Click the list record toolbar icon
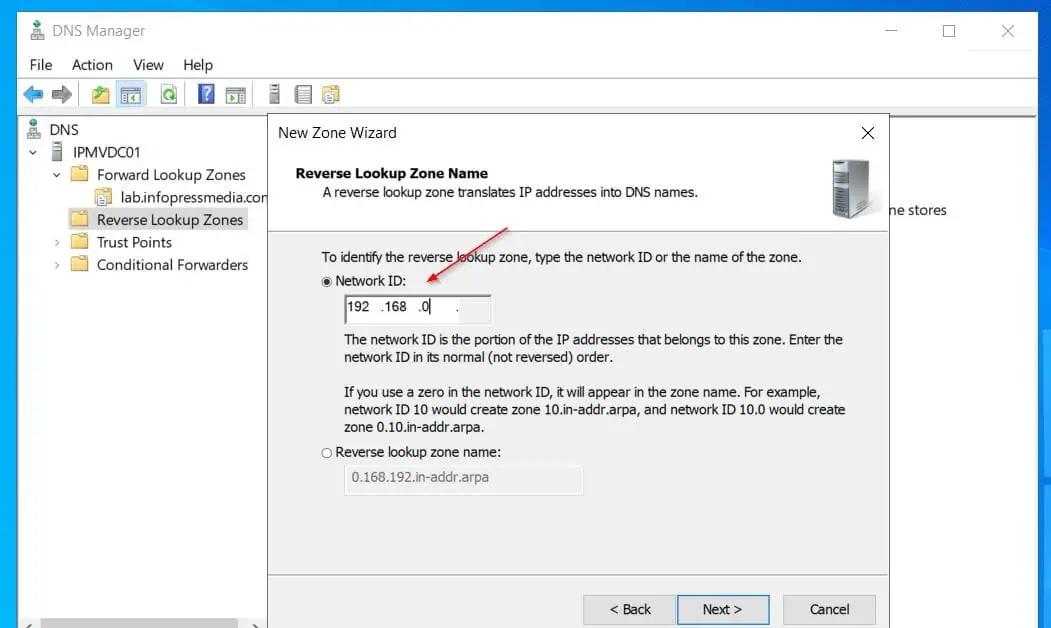 coord(303,95)
